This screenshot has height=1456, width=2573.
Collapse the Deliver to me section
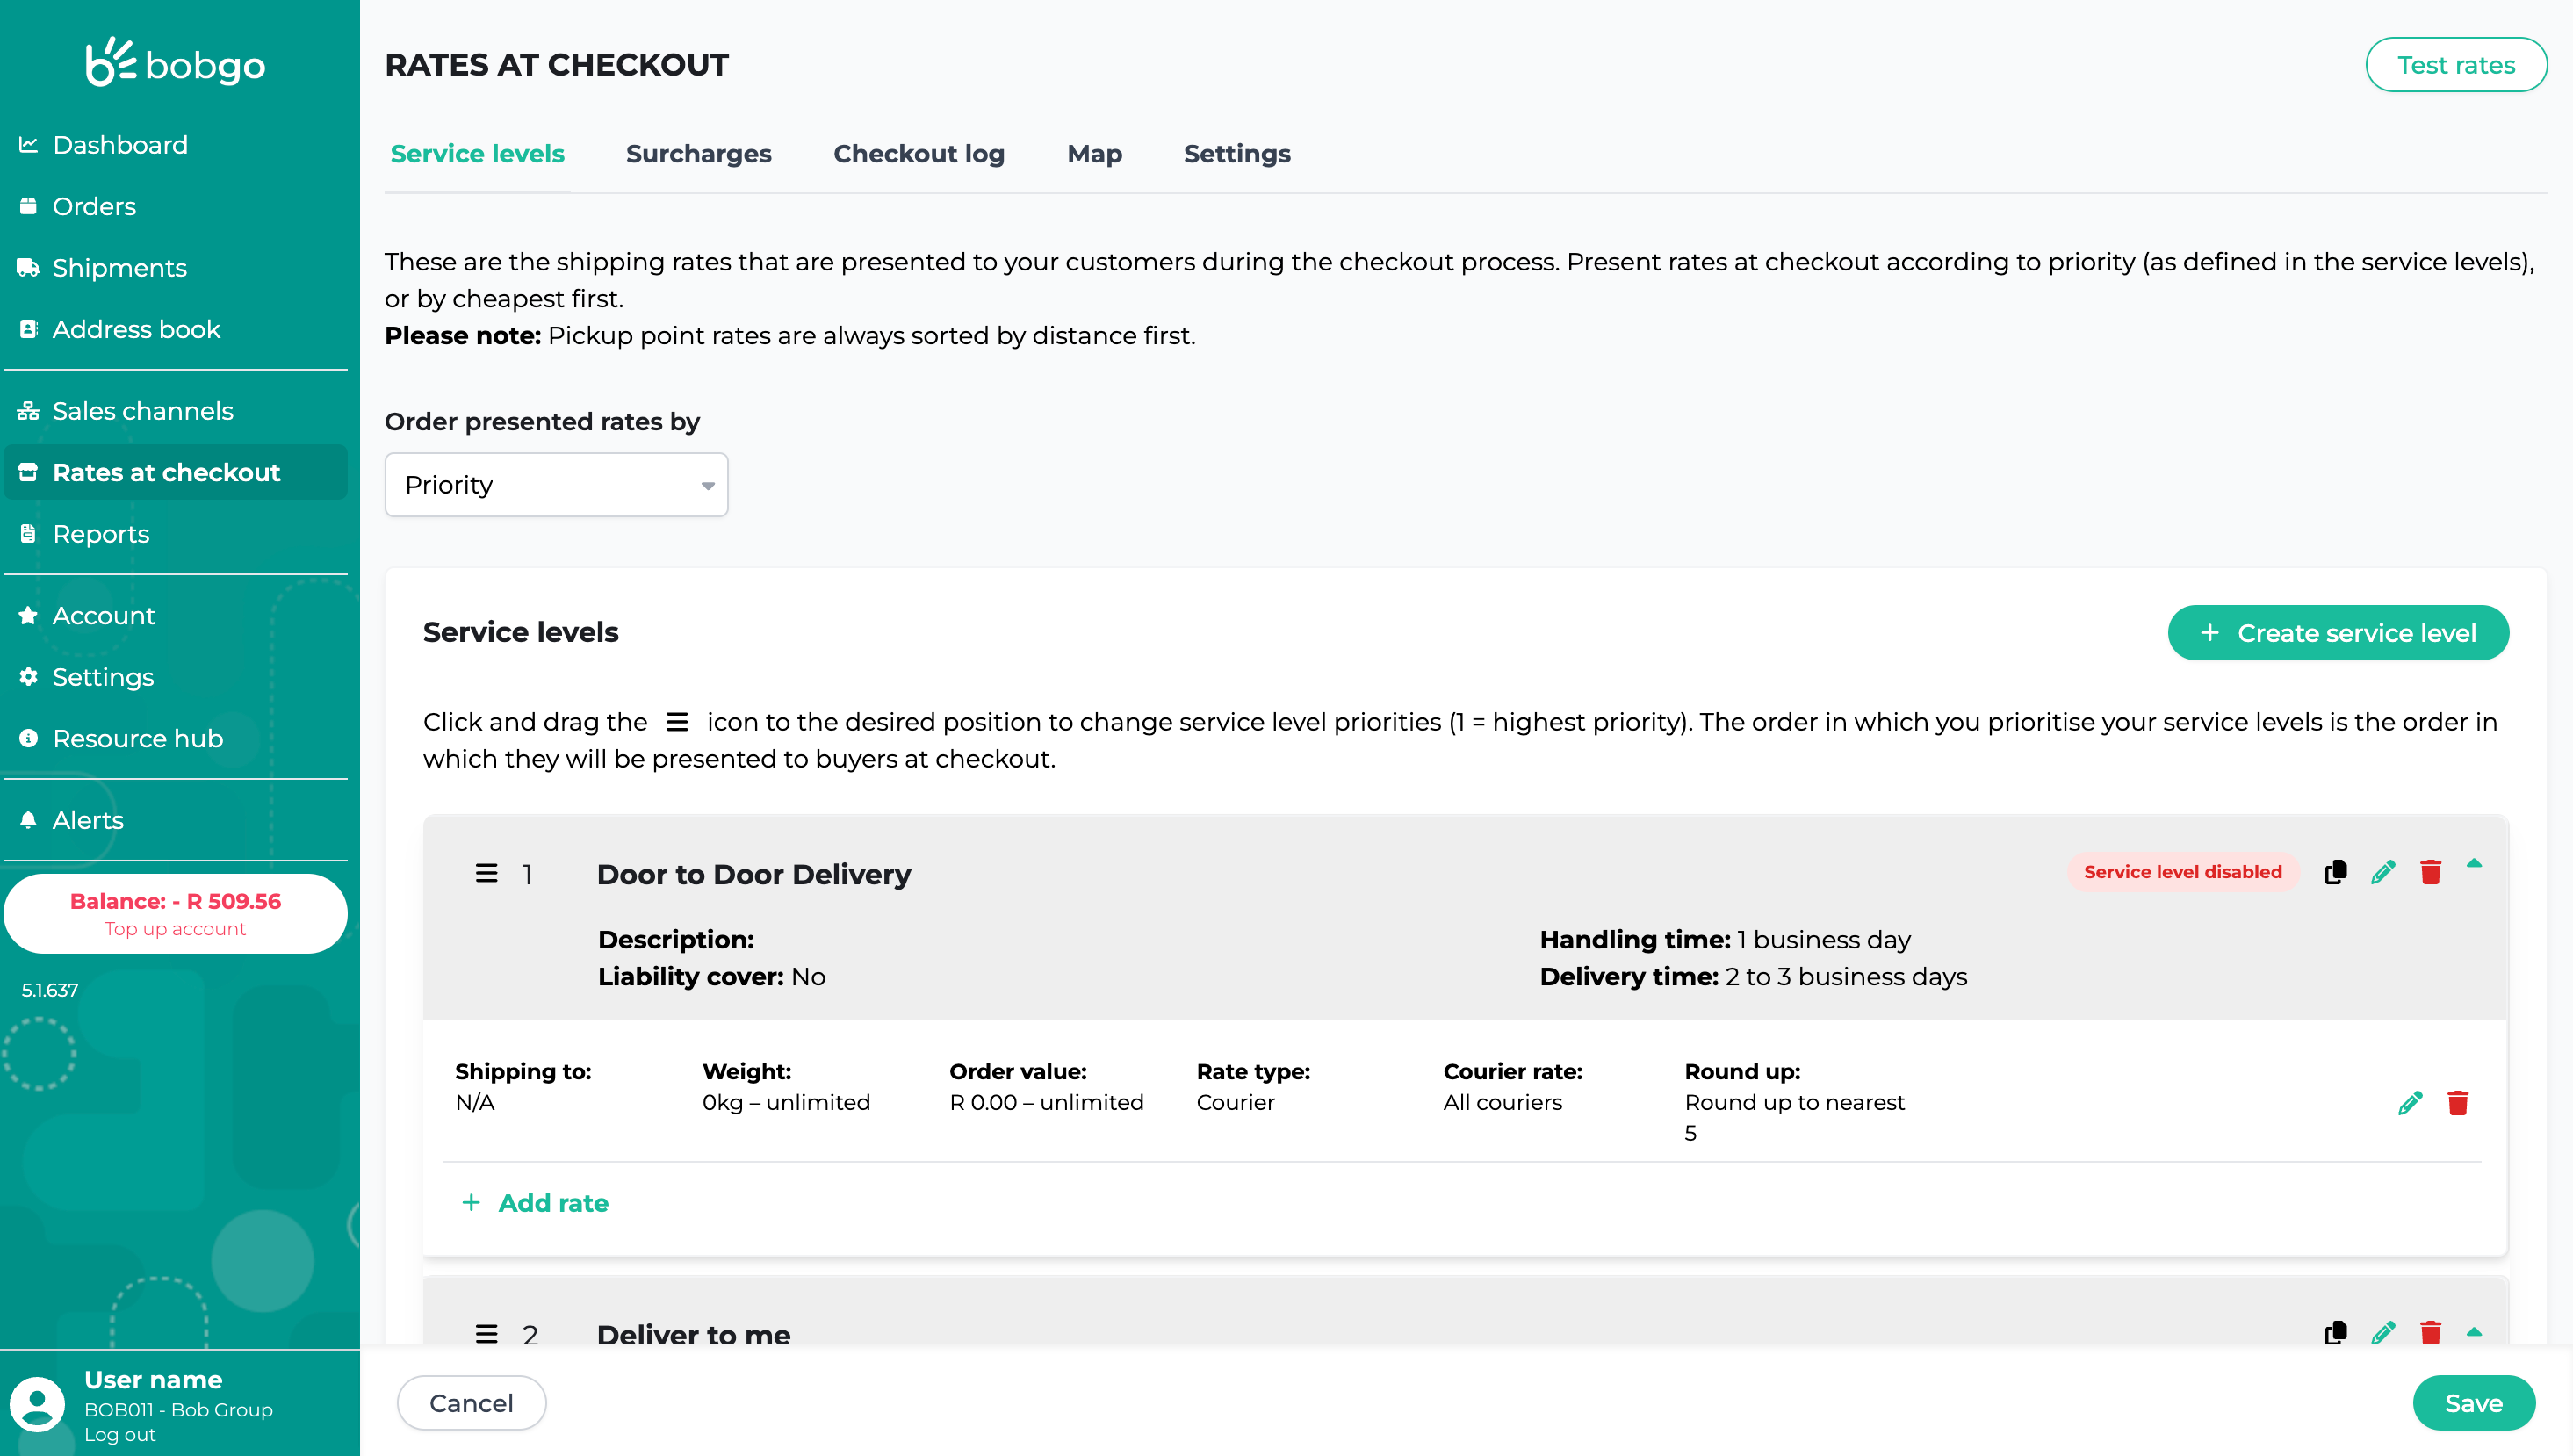pyautogui.click(x=2474, y=1332)
